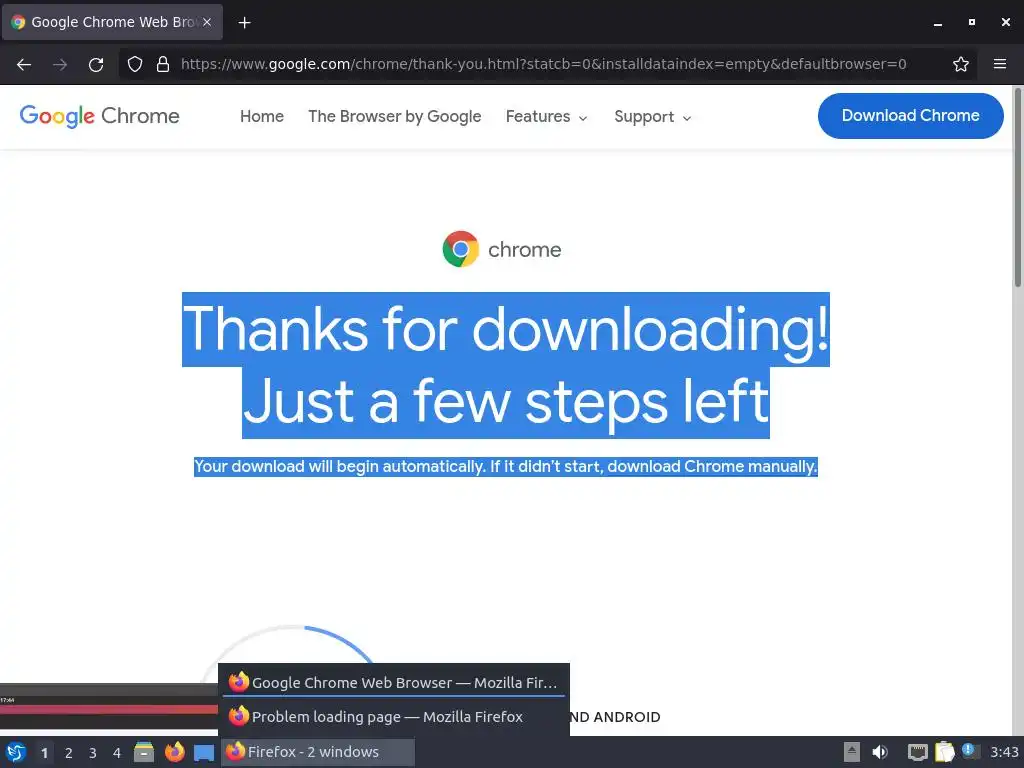Open the tracking protection shield icon

click(x=135, y=64)
